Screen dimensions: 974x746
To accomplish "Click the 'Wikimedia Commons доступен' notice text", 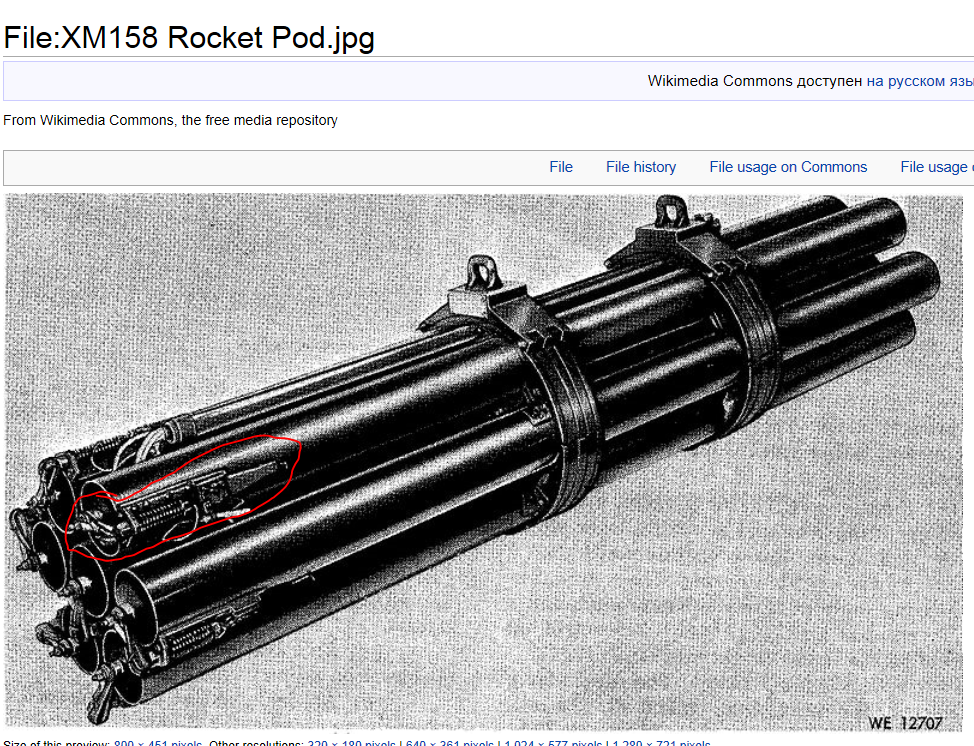I will tap(755, 81).
